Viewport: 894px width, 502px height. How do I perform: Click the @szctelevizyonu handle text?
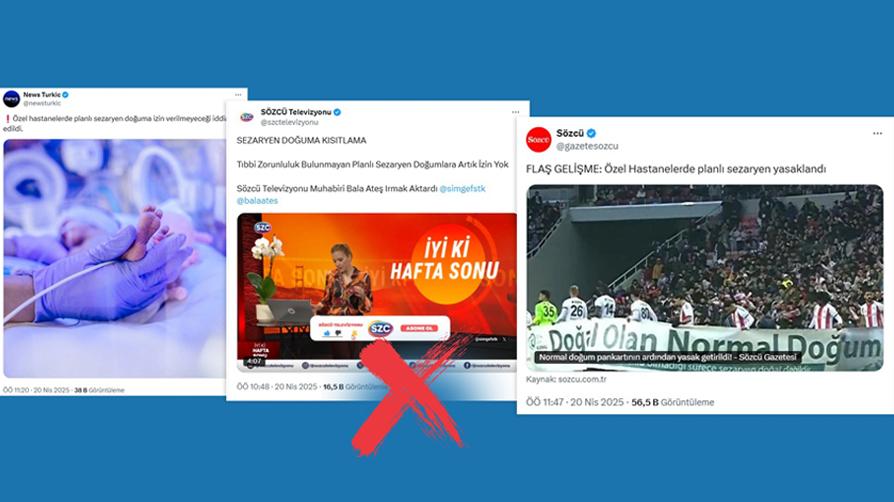tap(290, 122)
